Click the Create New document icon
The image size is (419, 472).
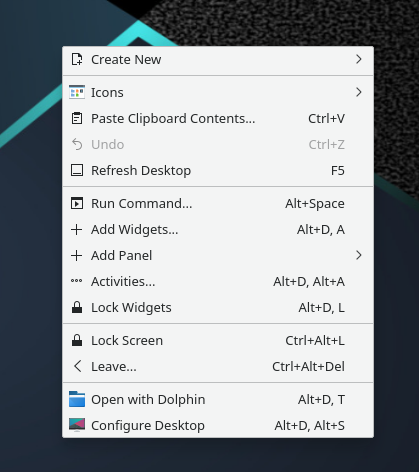[77, 59]
